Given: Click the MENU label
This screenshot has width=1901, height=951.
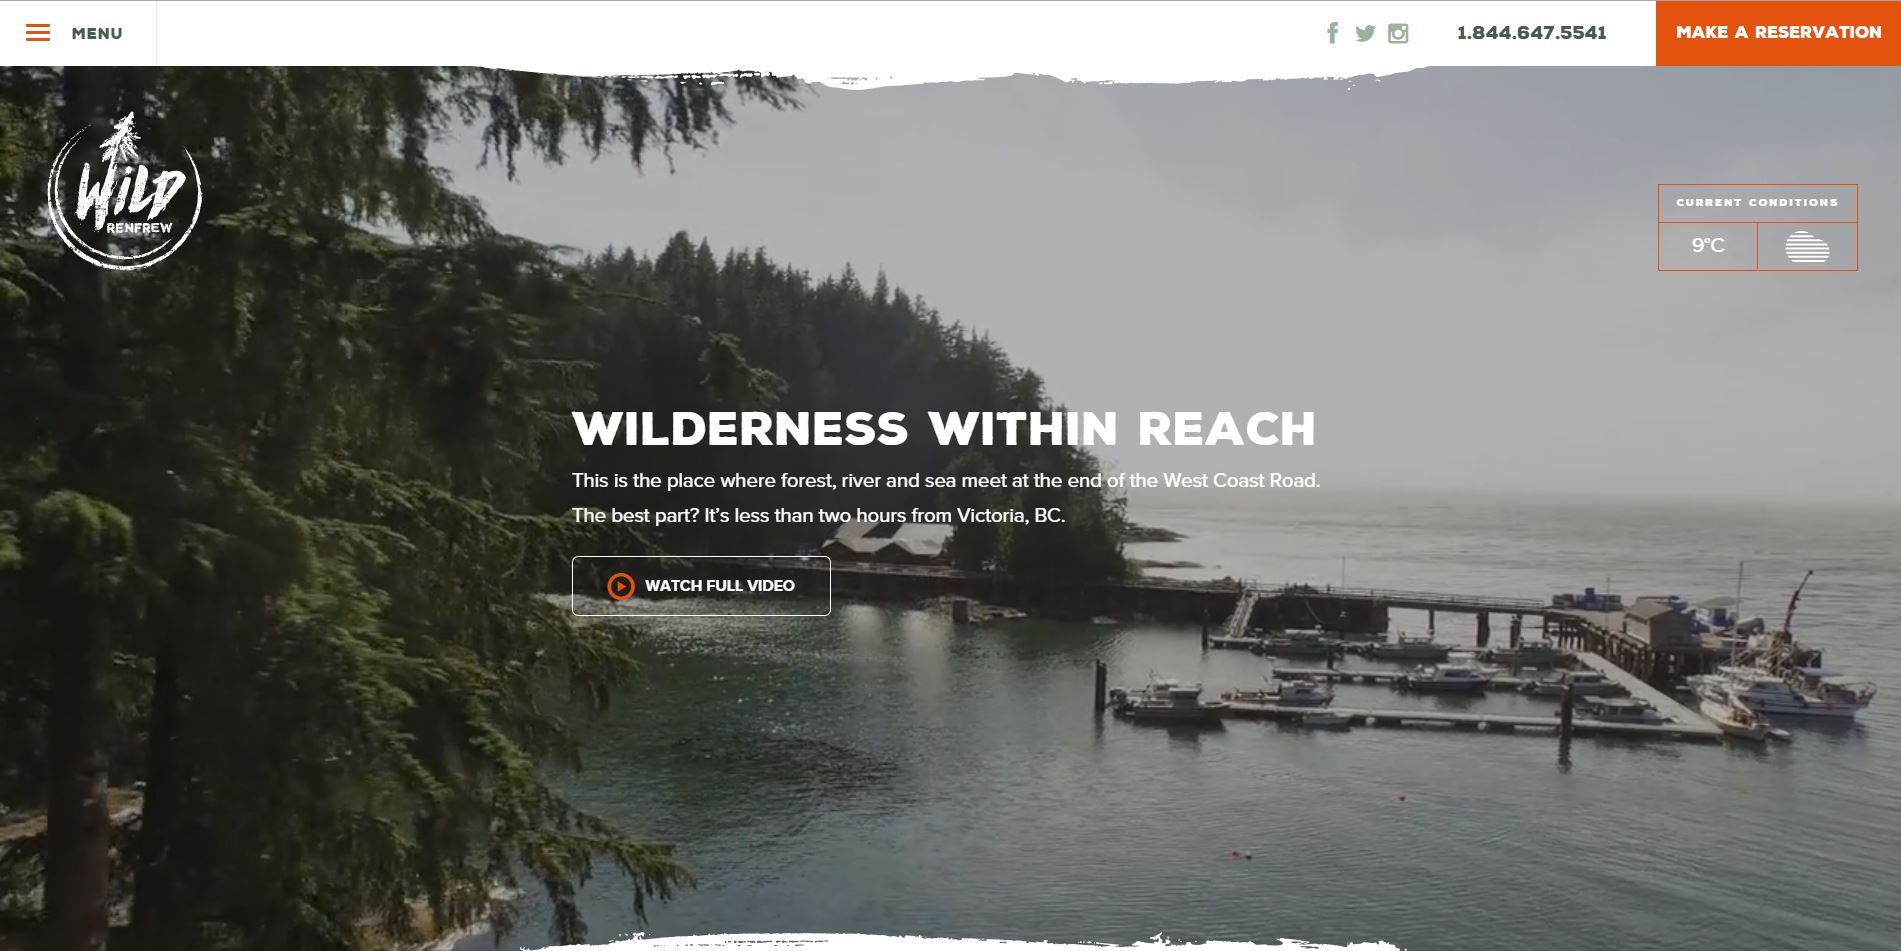Looking at the screenshot, I should pos(97,33).
